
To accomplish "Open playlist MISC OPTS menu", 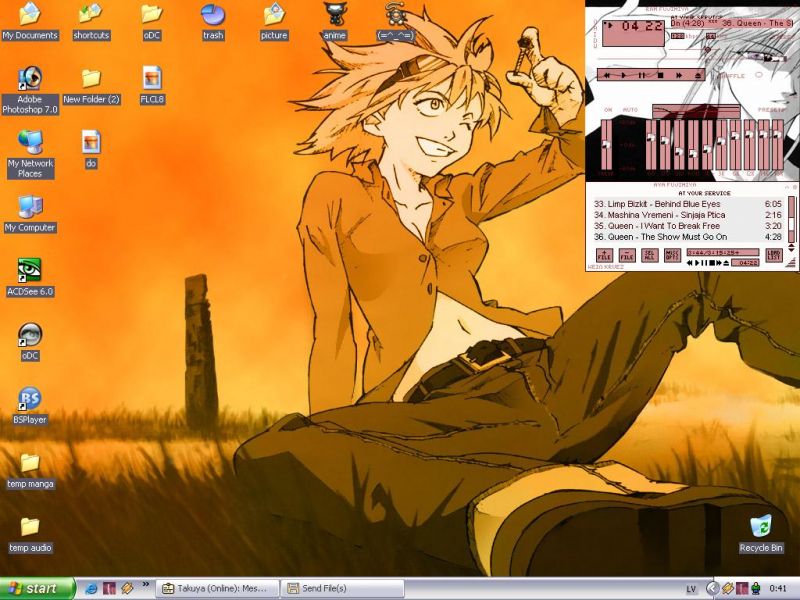I will coord(672,255).
